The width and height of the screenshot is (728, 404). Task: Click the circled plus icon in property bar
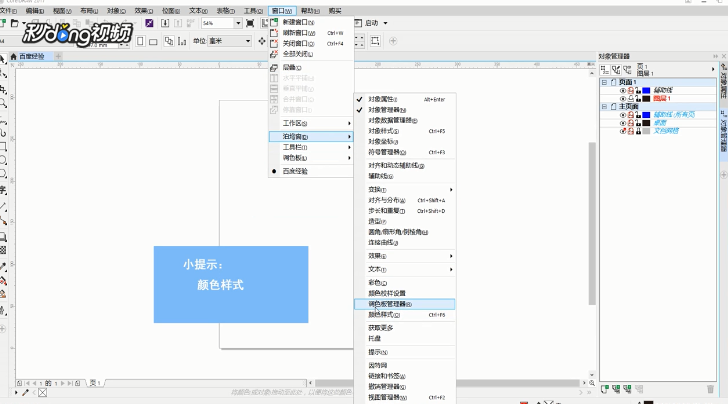(x=393, y=41)
